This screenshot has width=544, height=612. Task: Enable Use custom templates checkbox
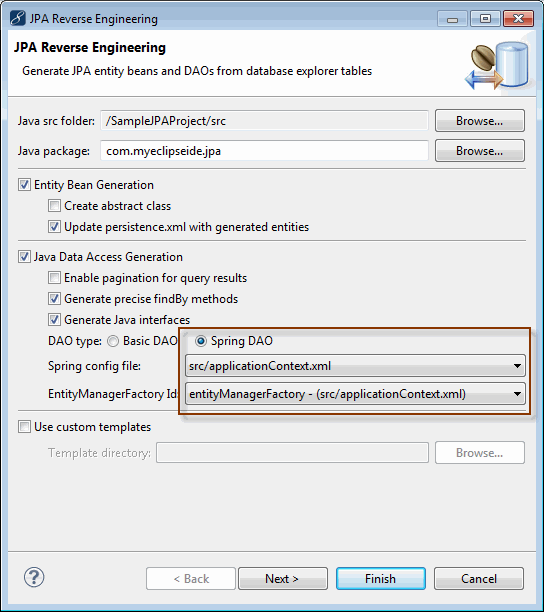point(24,427)
